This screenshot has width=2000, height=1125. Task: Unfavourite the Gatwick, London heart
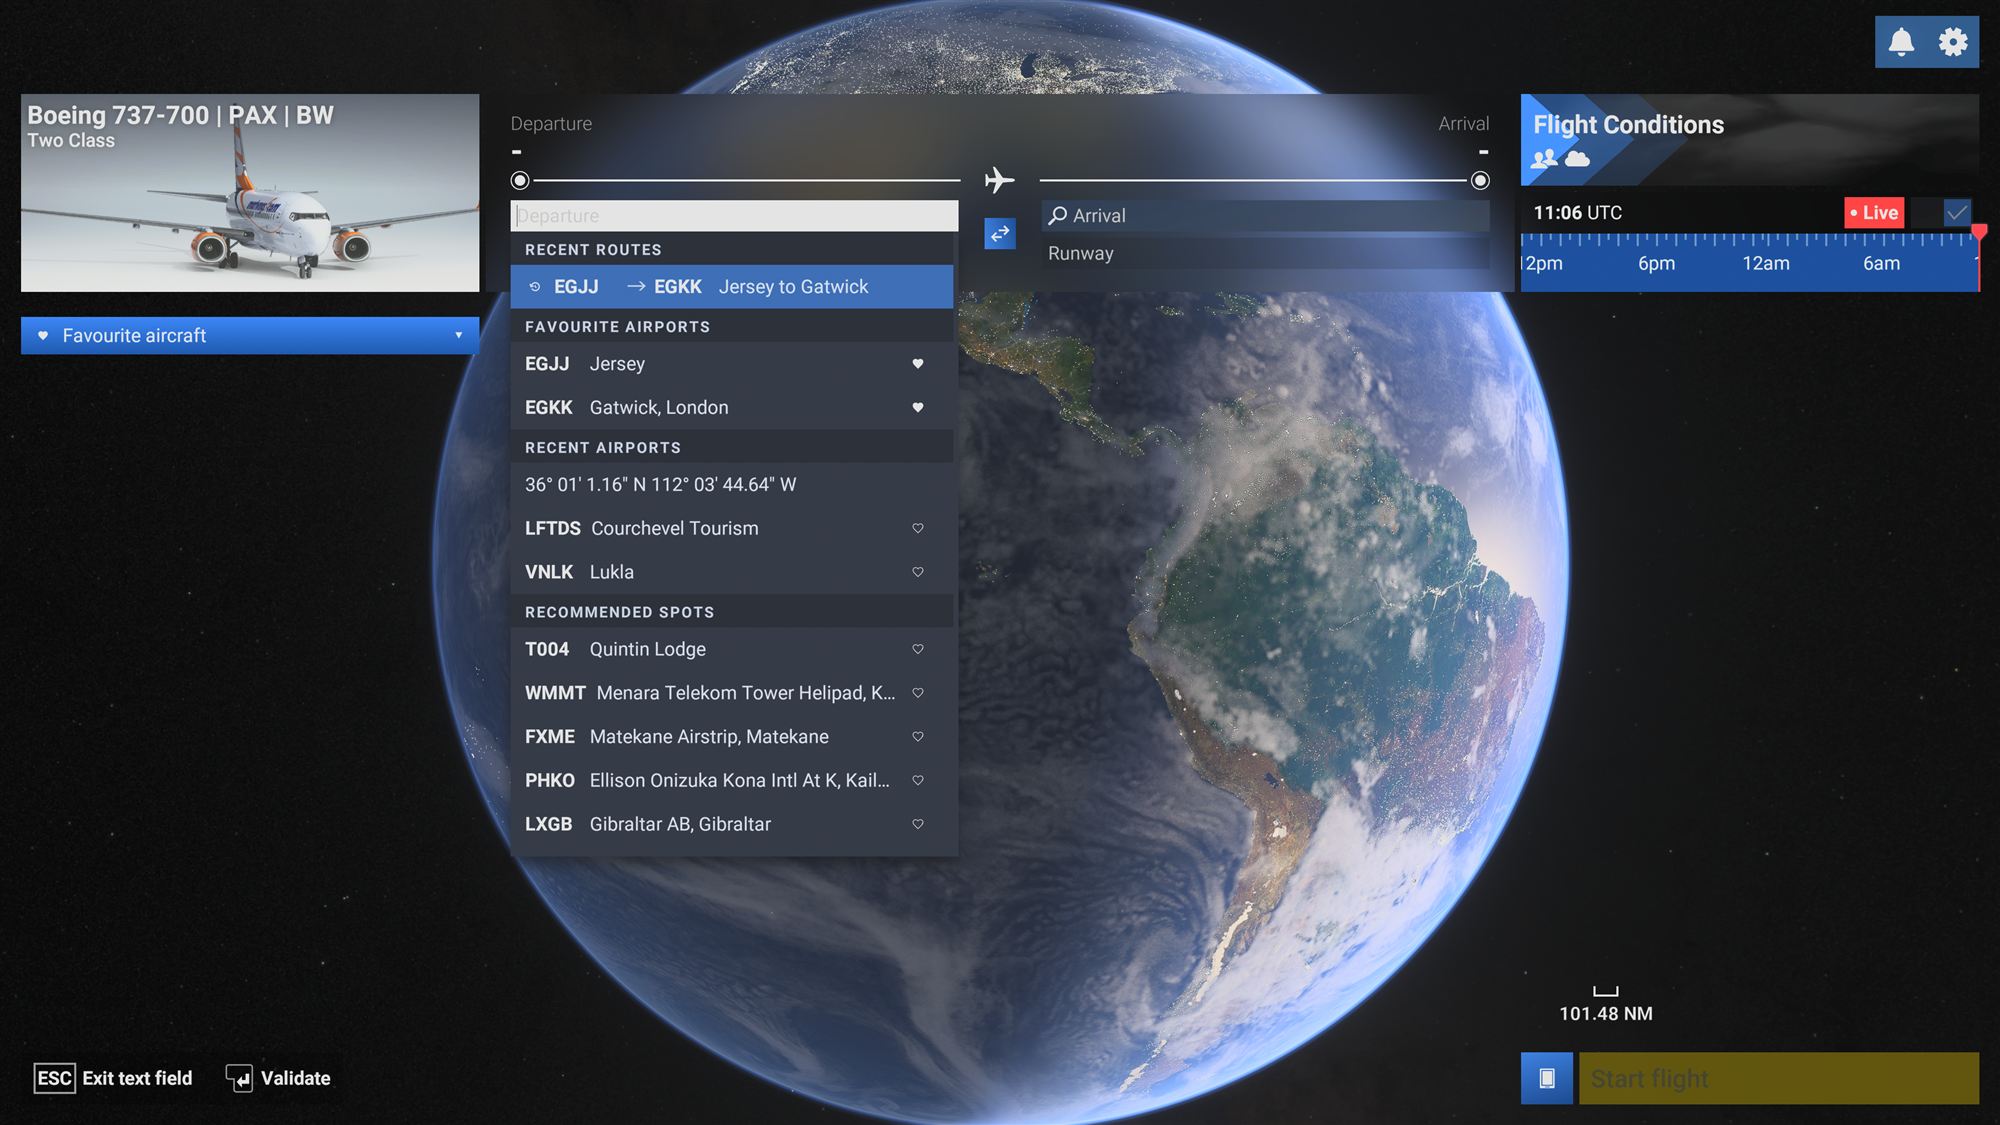[x=918, y=407]
